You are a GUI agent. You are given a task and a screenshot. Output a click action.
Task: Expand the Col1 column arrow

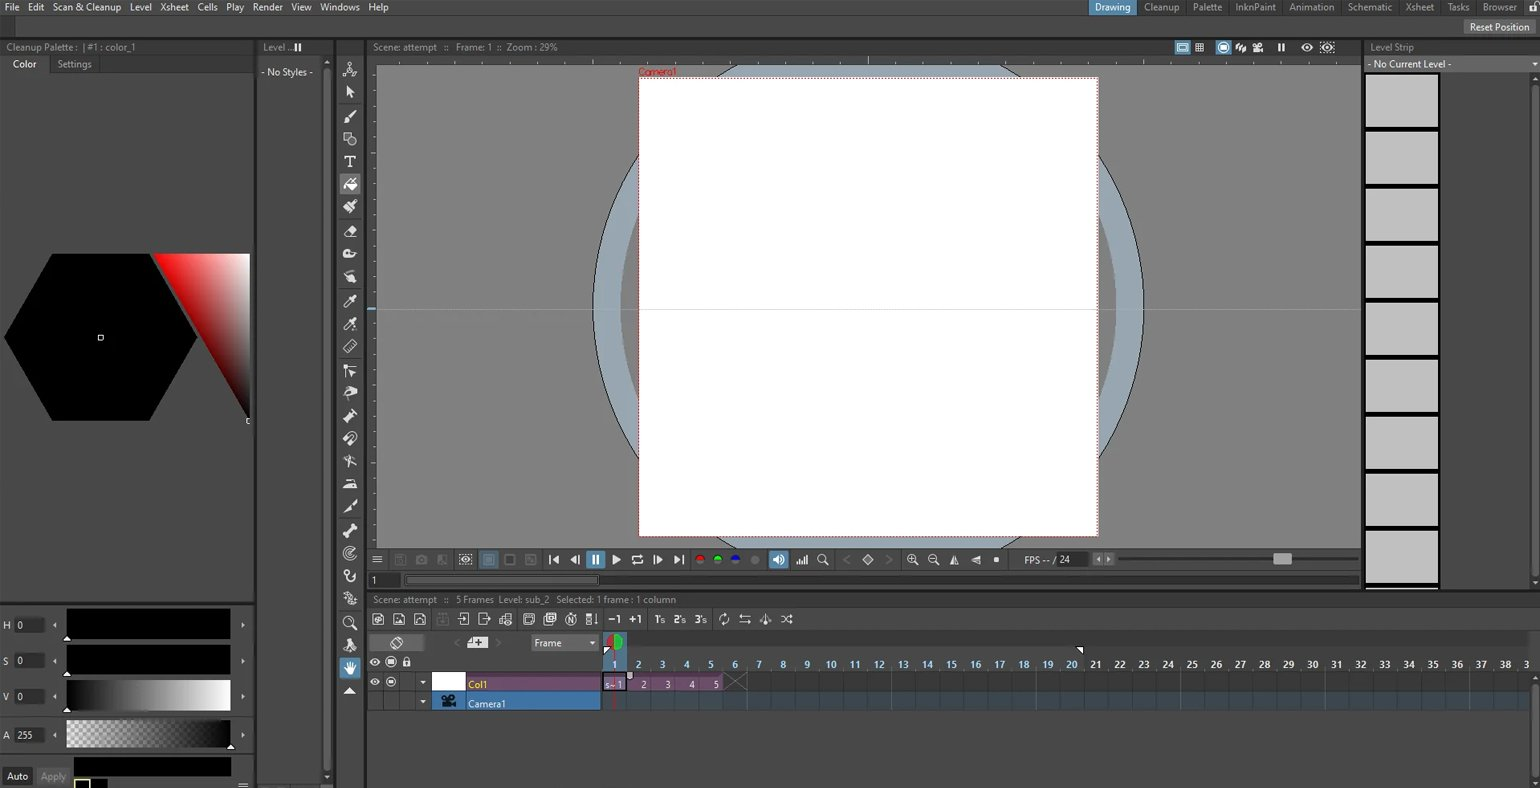pos(423,683)
